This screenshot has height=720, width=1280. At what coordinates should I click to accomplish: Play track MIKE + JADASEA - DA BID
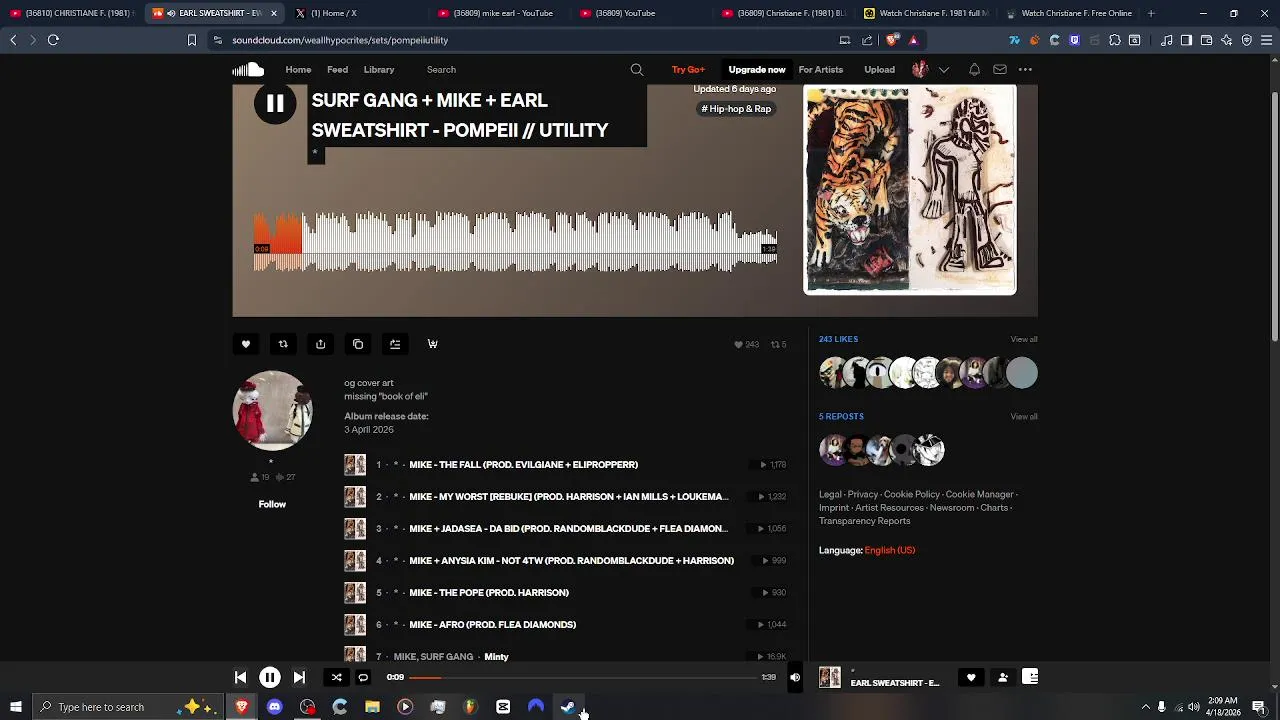pos(568,528)
